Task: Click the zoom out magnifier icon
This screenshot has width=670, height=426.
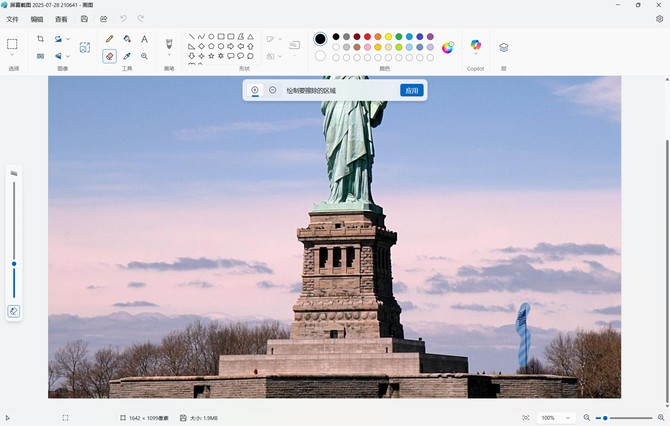Action: (587, 417)
